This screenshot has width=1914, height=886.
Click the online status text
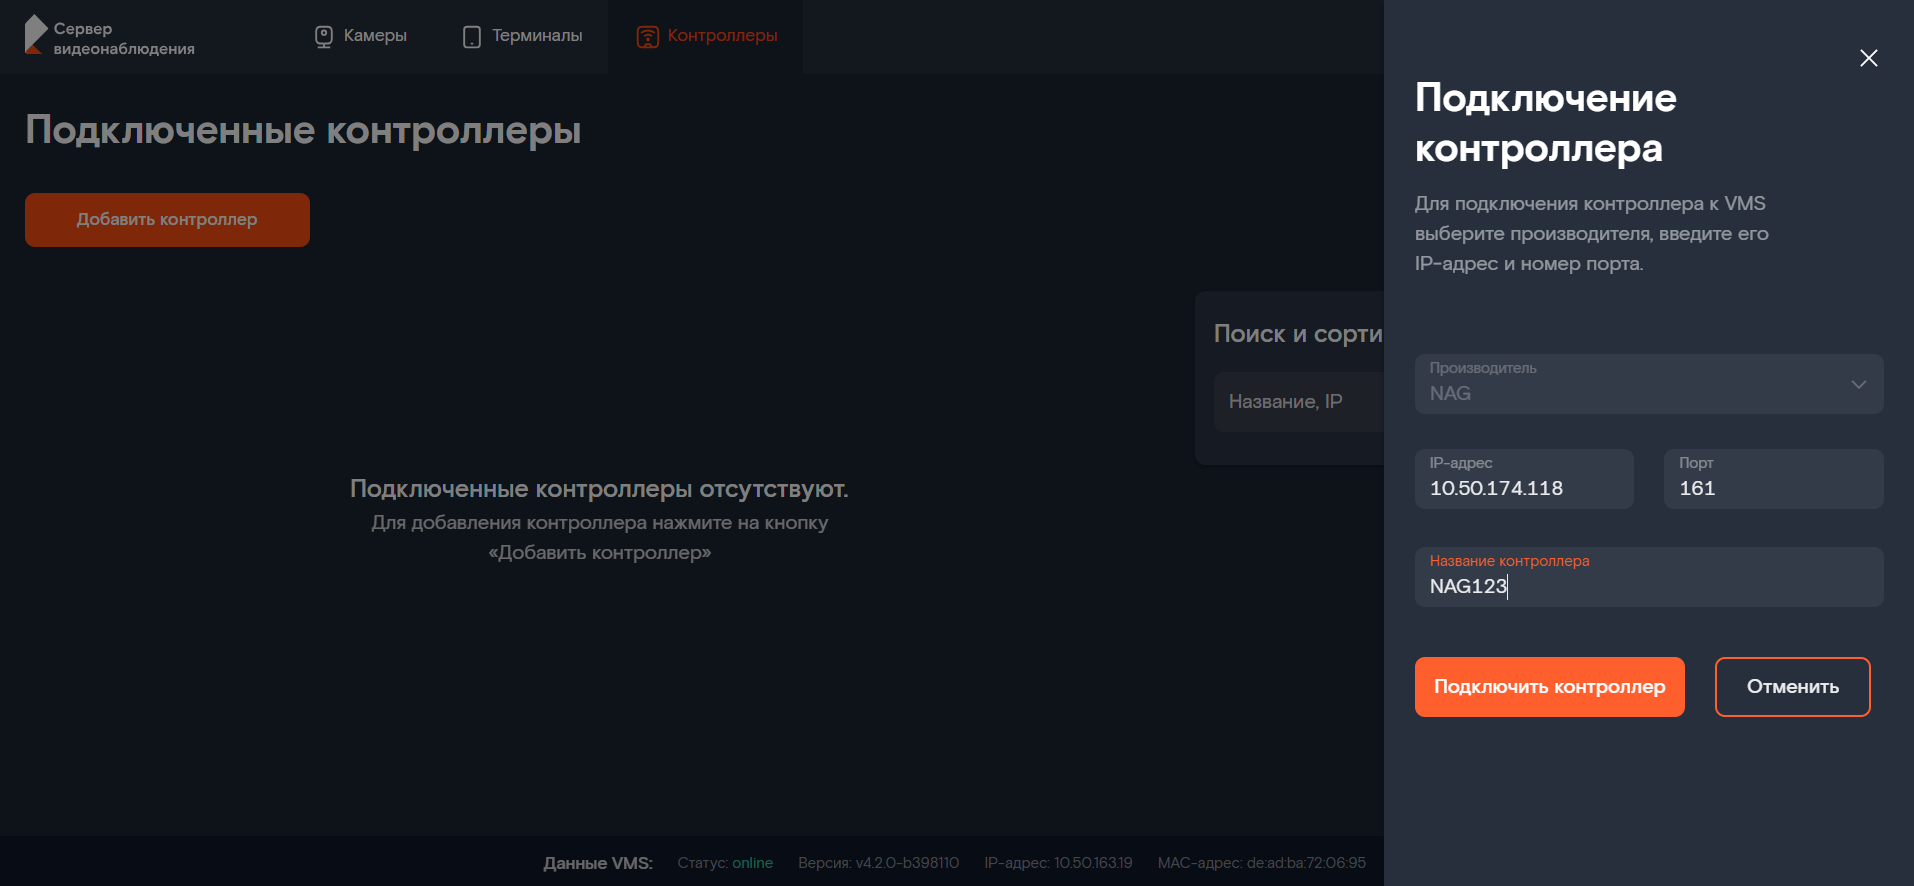[x=752, y=863]
